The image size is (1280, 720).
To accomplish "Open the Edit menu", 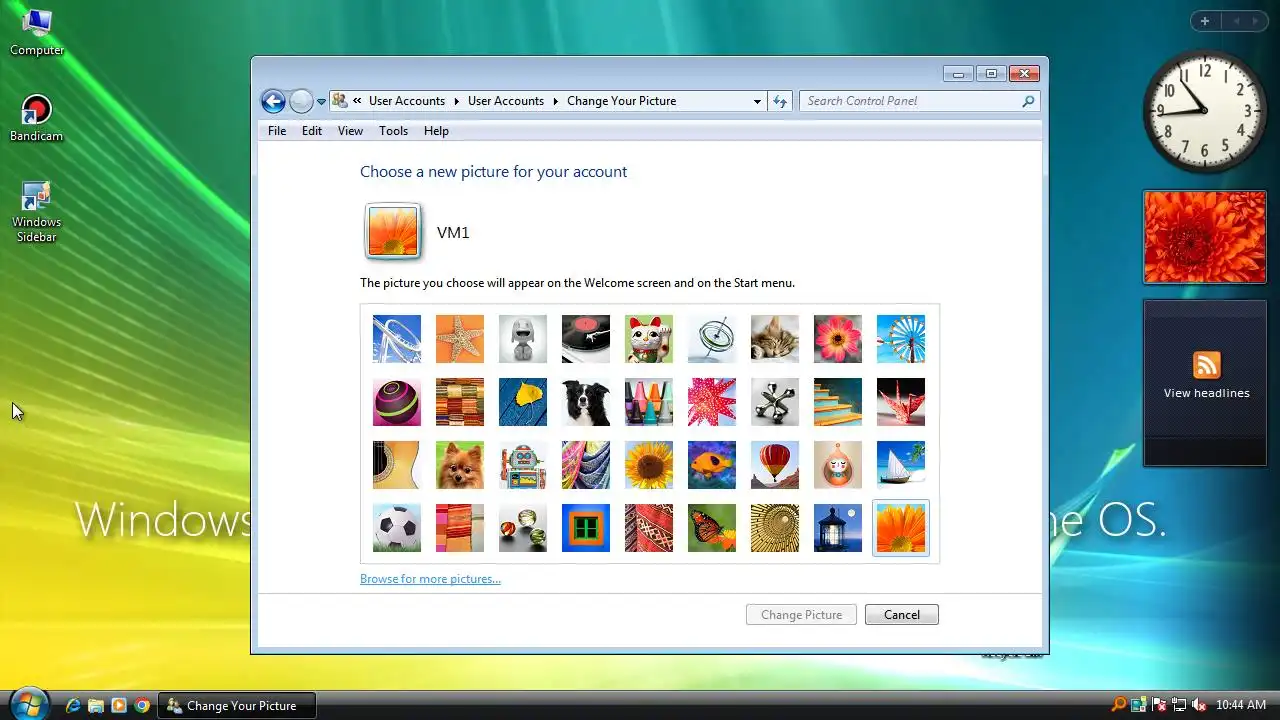I will coord(312,131).
